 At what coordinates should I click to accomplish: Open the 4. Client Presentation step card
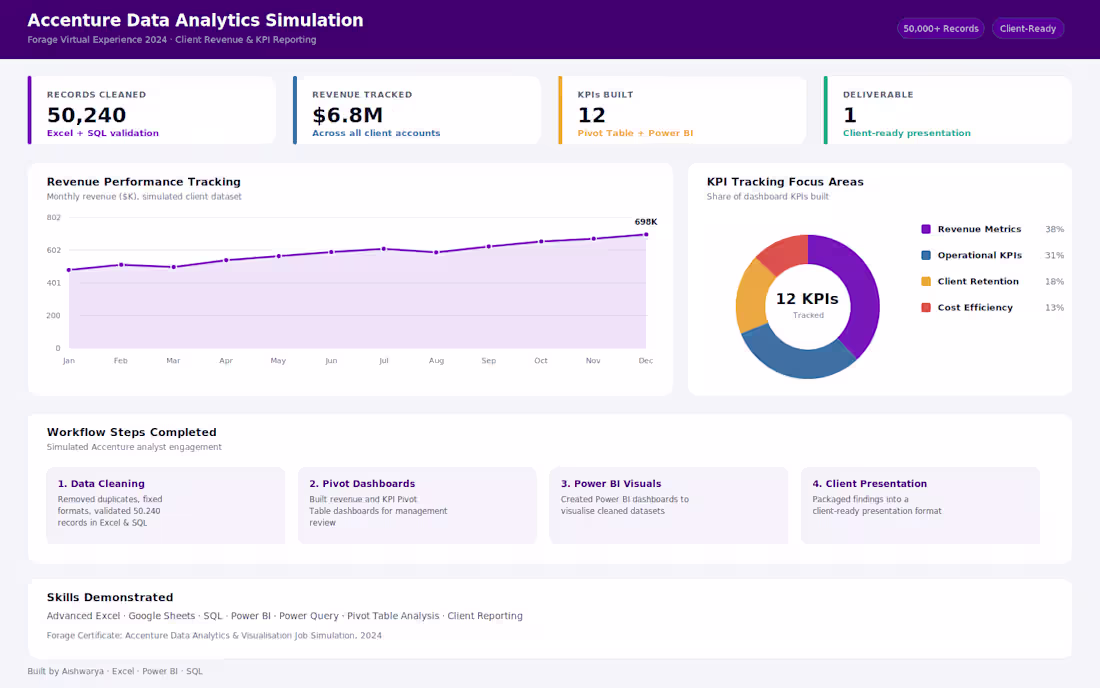click(920, 506)
